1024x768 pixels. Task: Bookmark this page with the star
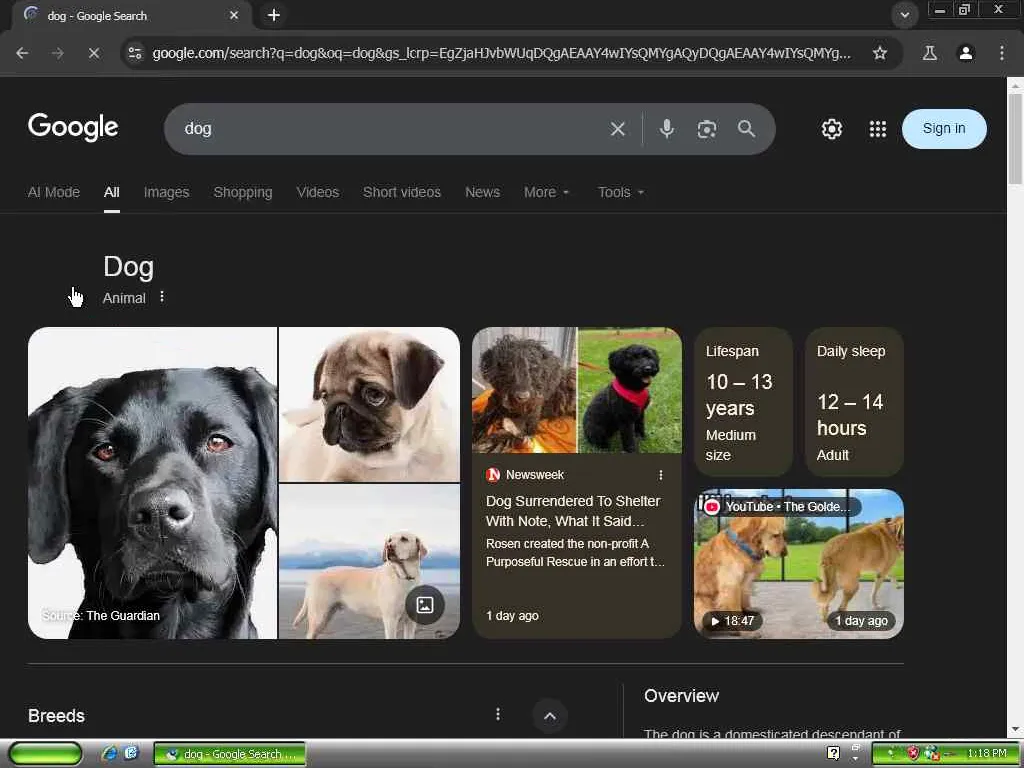click(880, 53)
